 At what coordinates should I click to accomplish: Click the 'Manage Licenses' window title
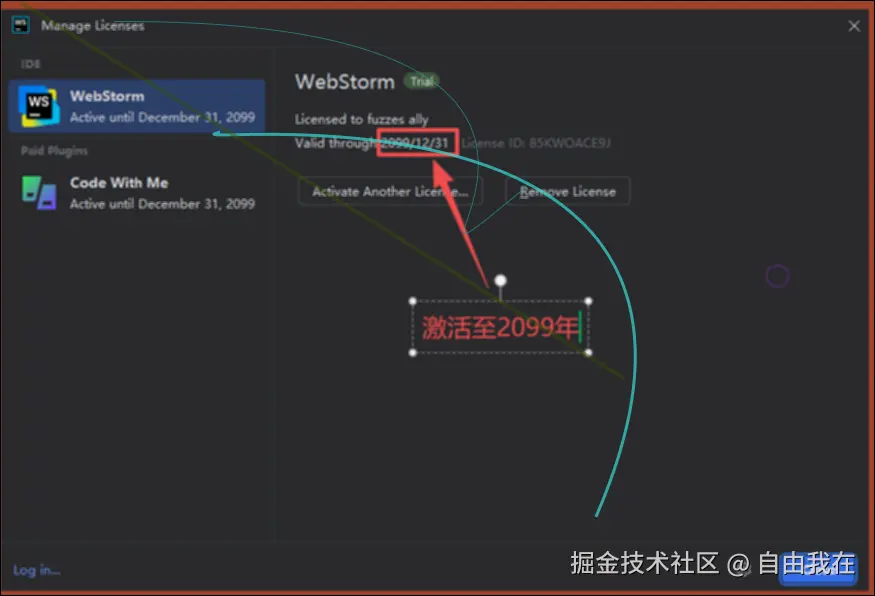[x=93, y=26]
